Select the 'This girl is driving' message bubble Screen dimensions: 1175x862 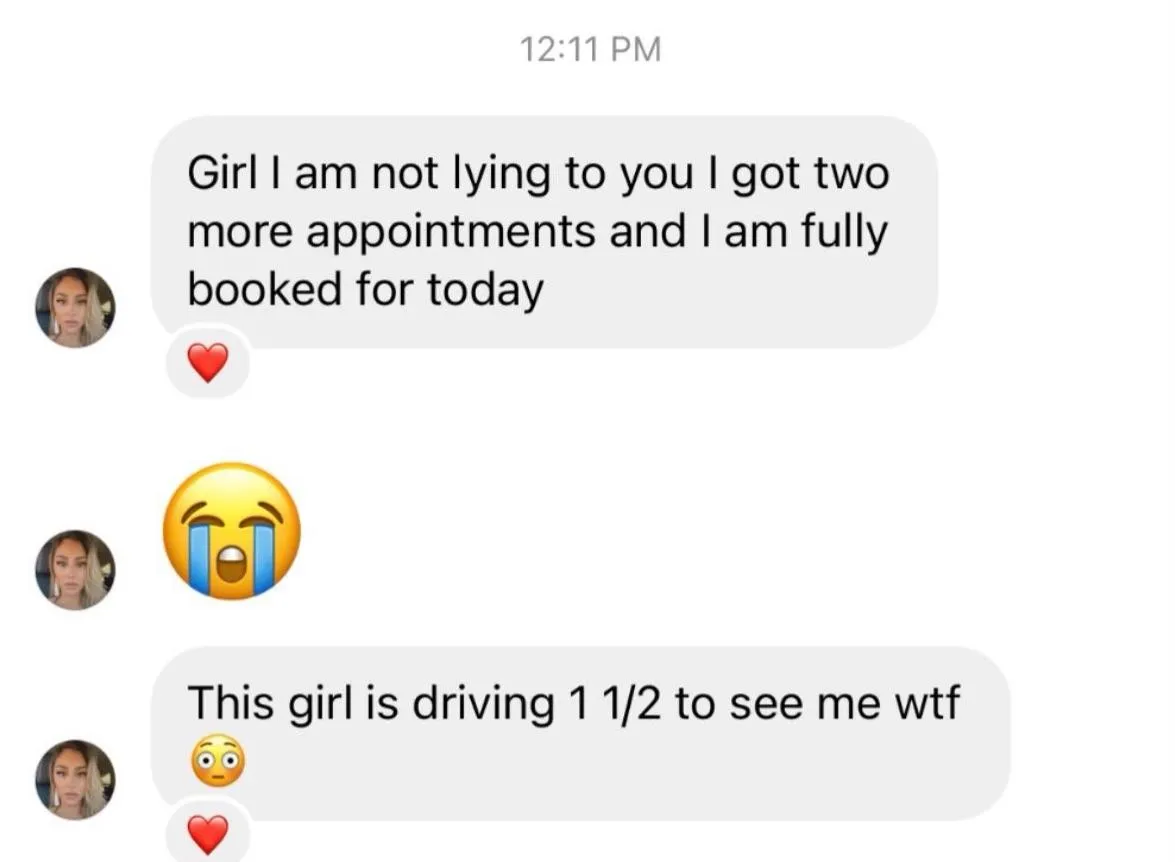(x=581, y=733)
